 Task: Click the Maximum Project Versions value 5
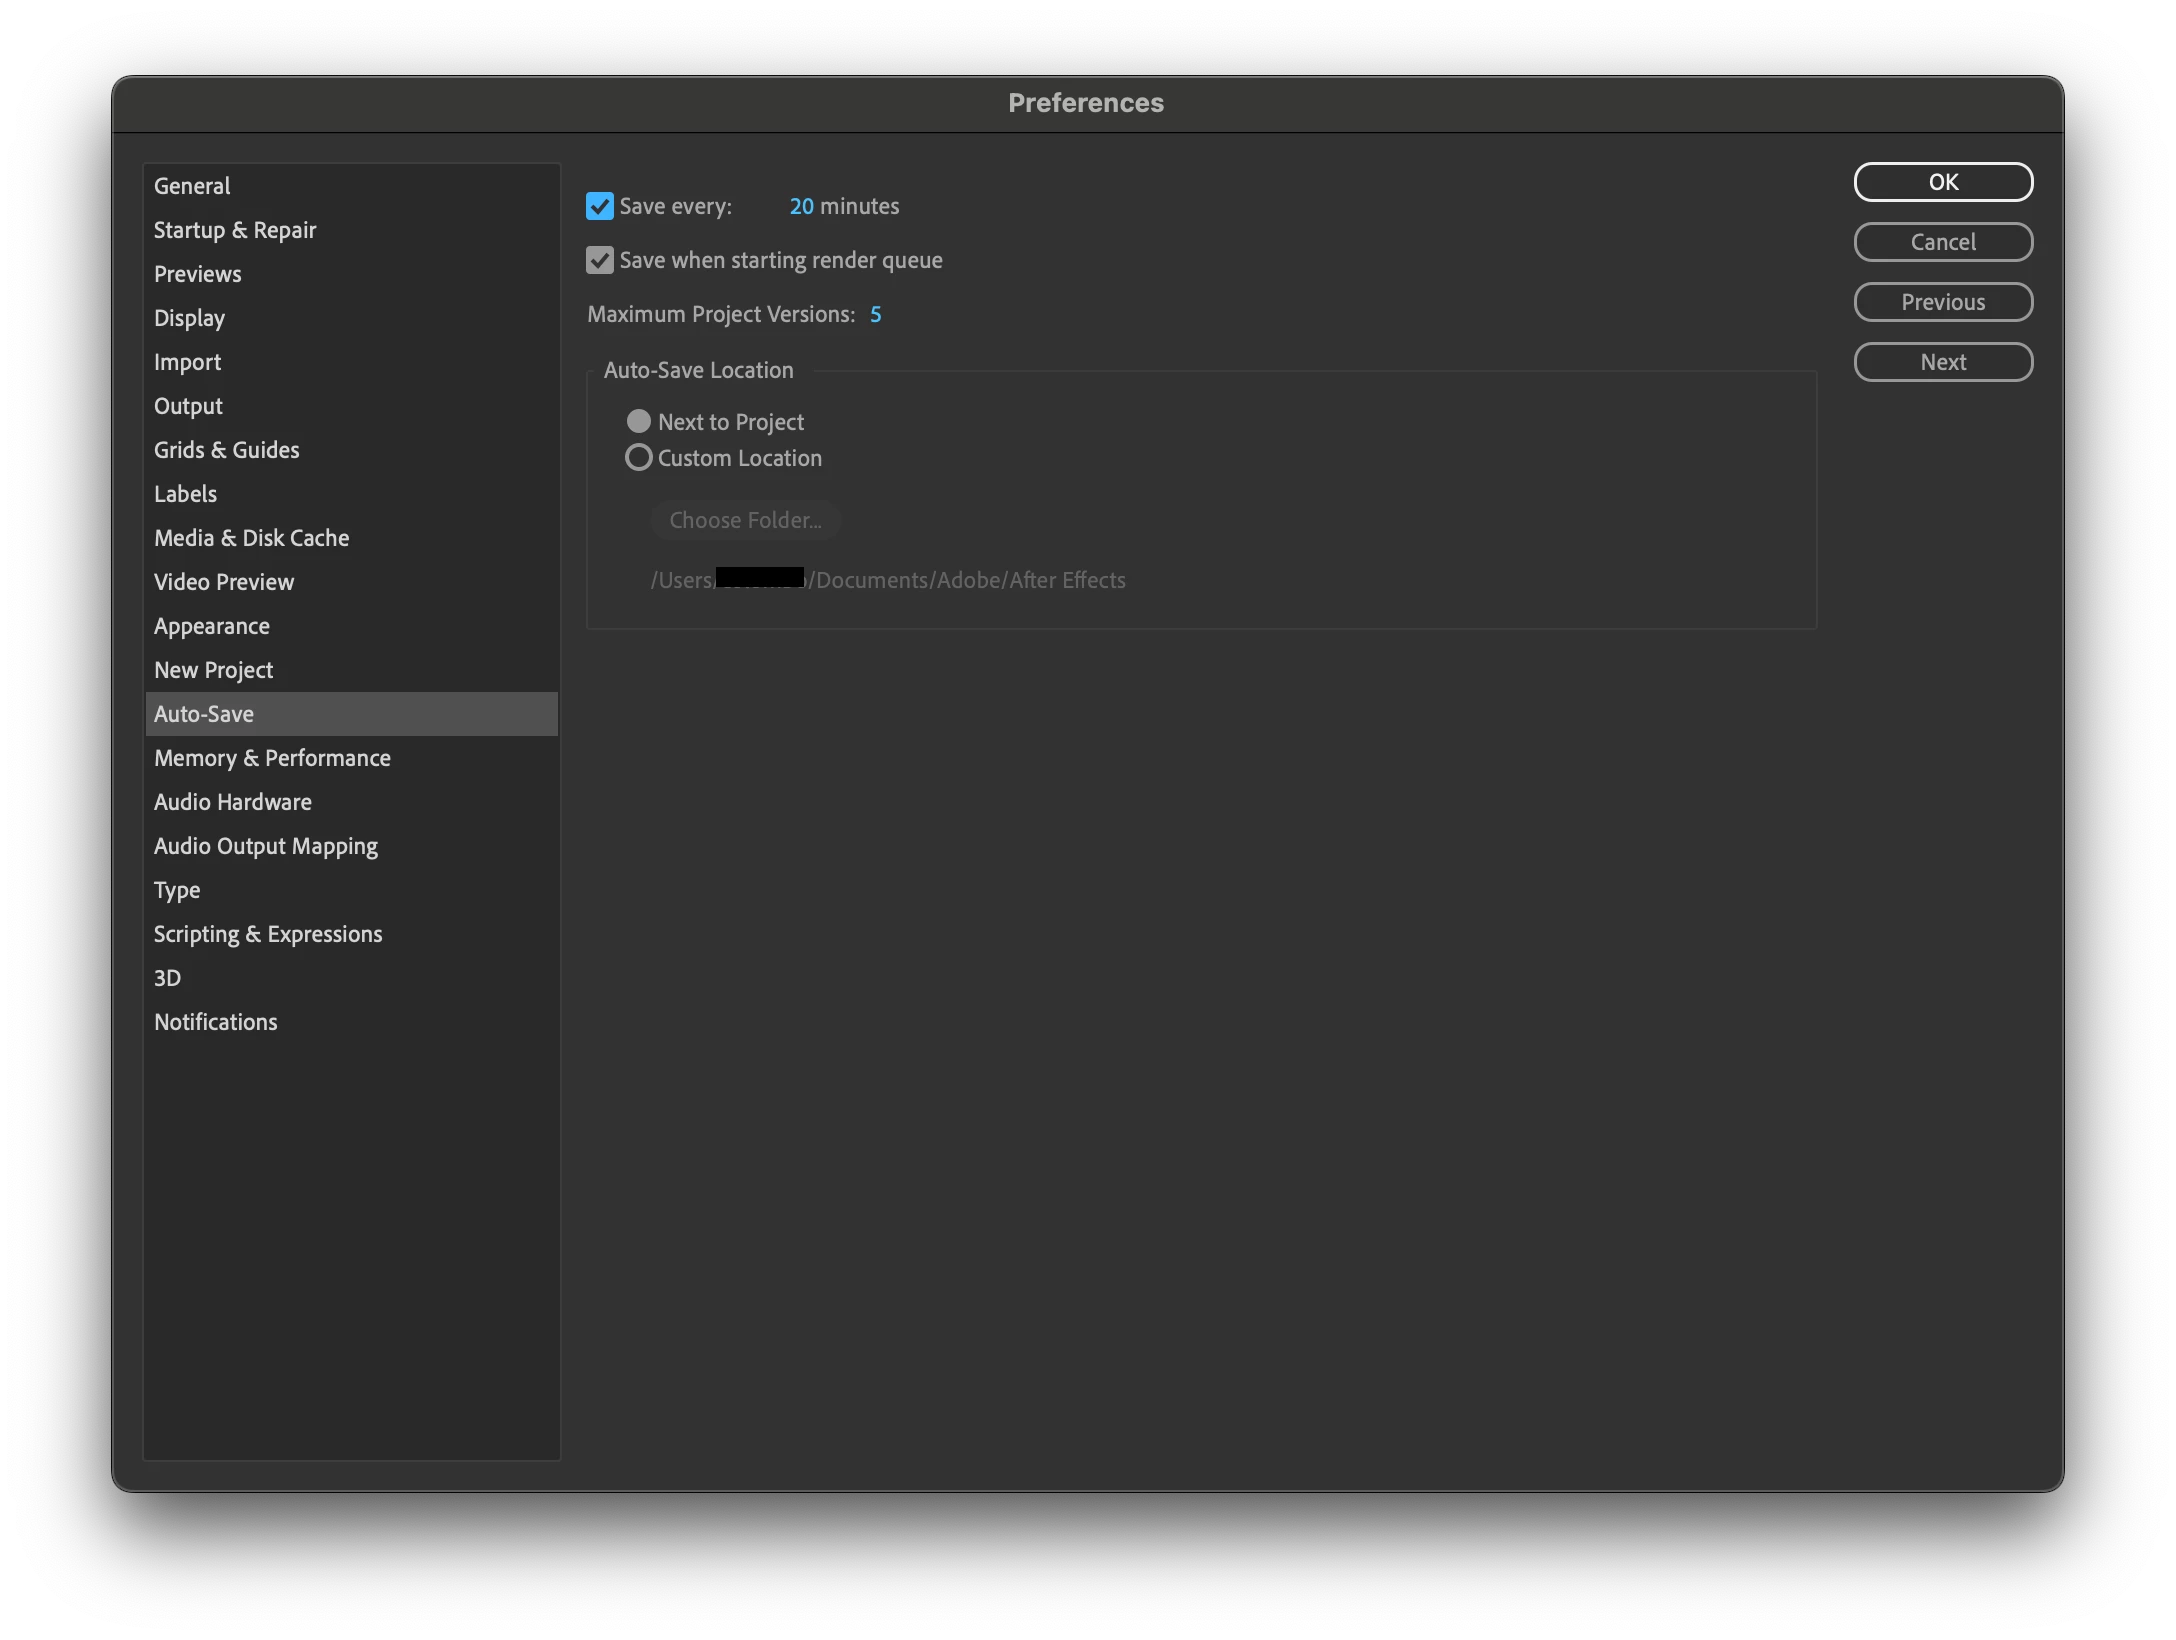click(x=875, y=314)
